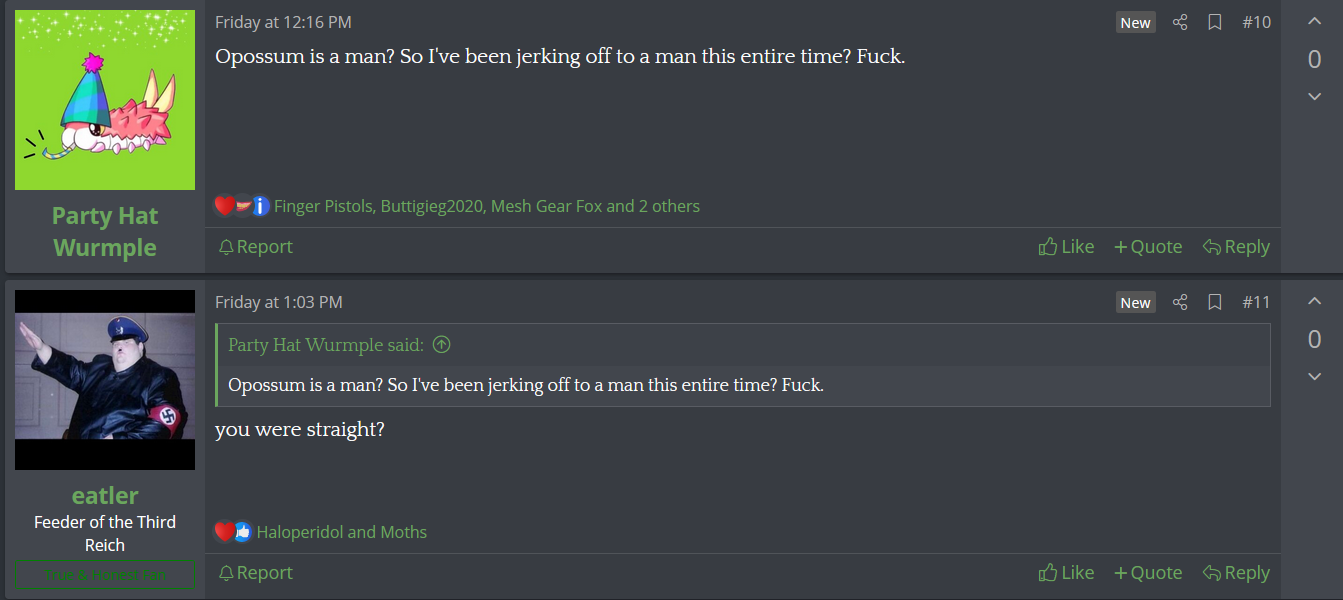The width and height of the screenshot is (1343, 600).
Task: Upvote post #10 with the up chevron
Action: tap(1314, 22)
